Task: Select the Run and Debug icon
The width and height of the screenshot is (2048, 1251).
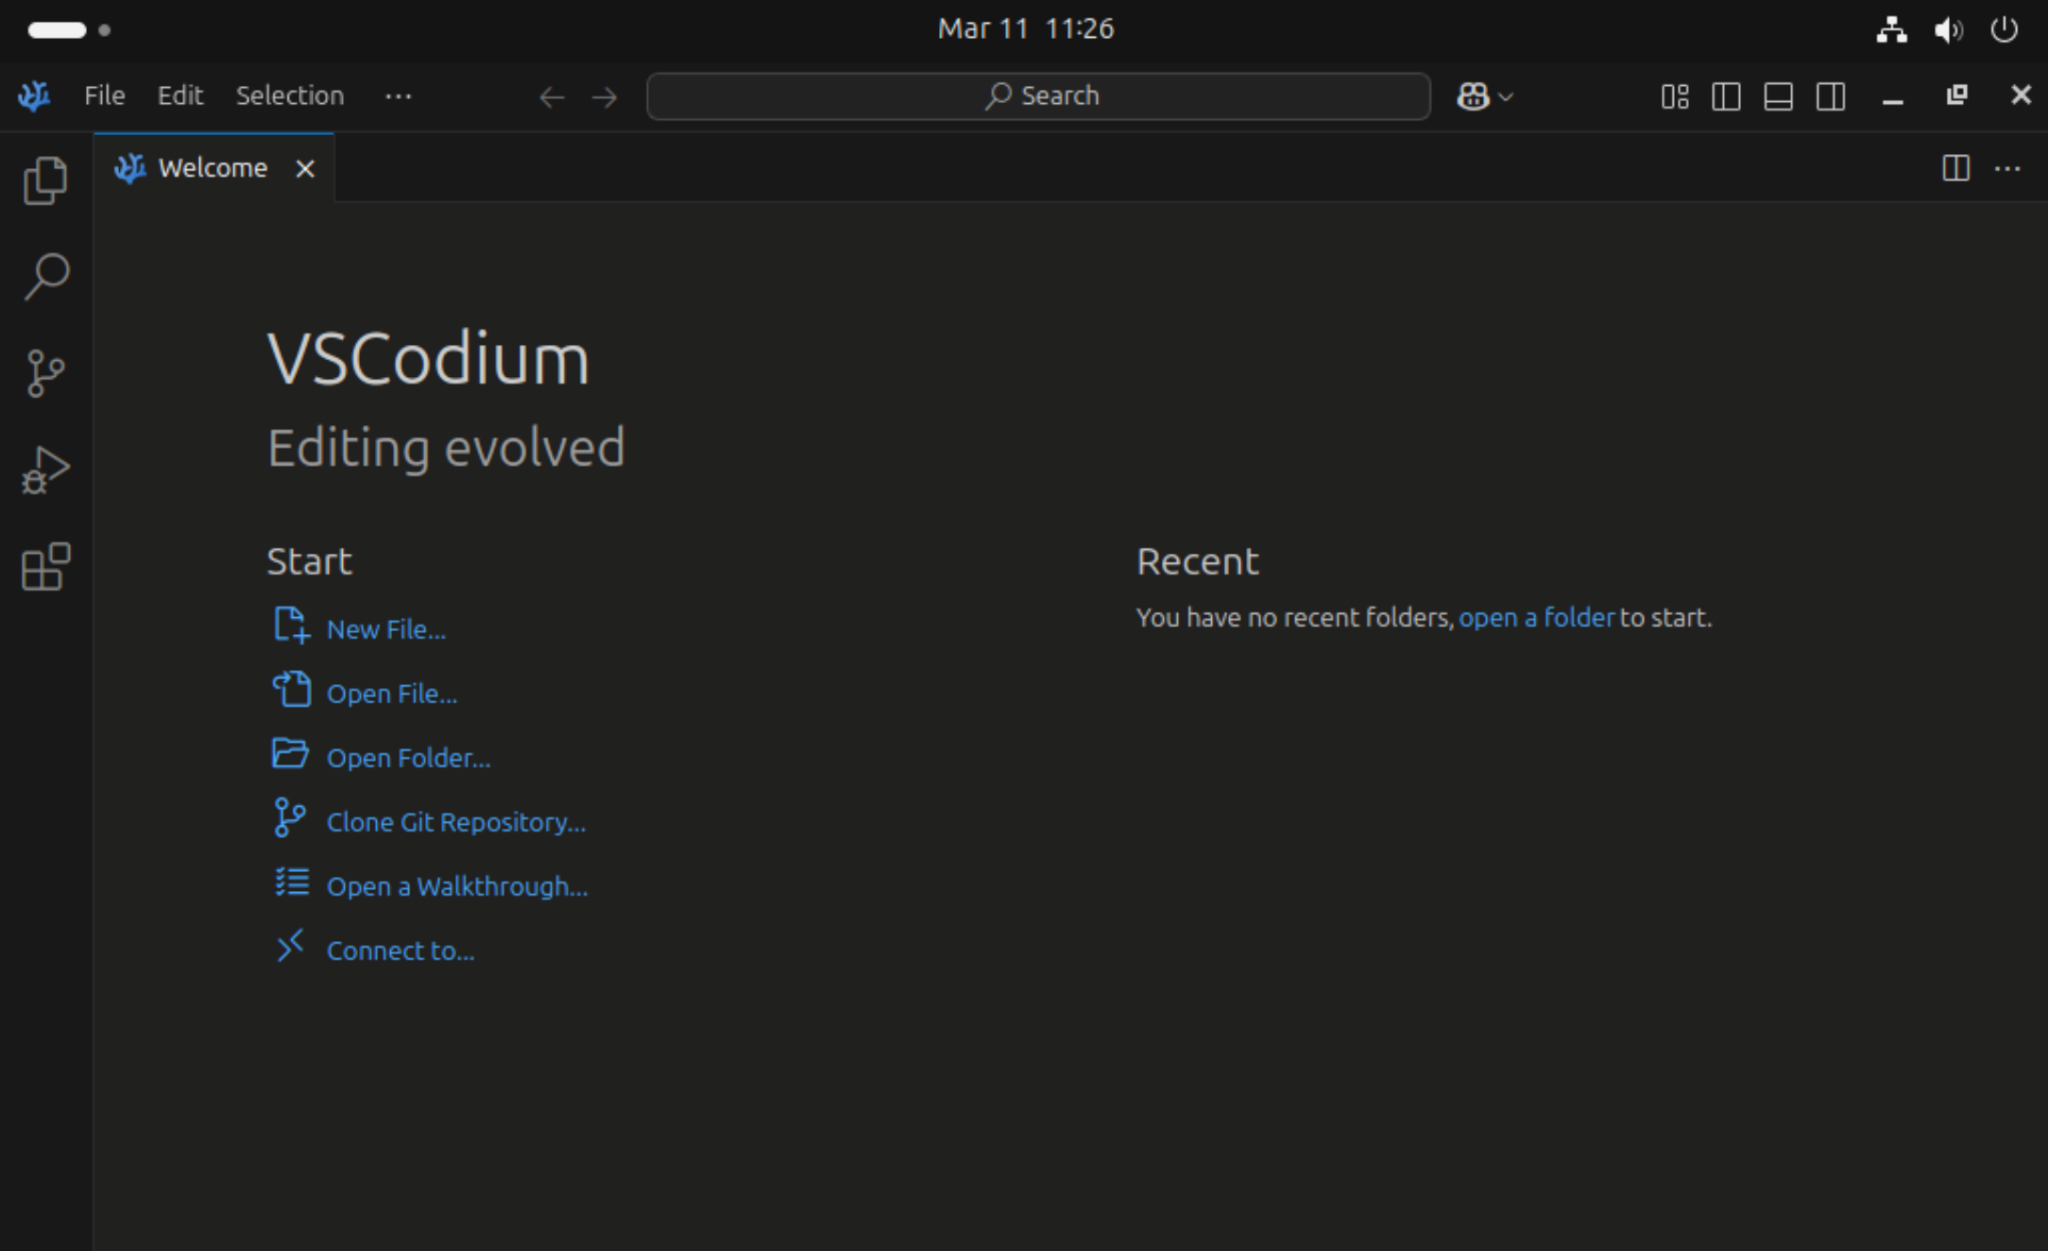Action: point(46,468)
